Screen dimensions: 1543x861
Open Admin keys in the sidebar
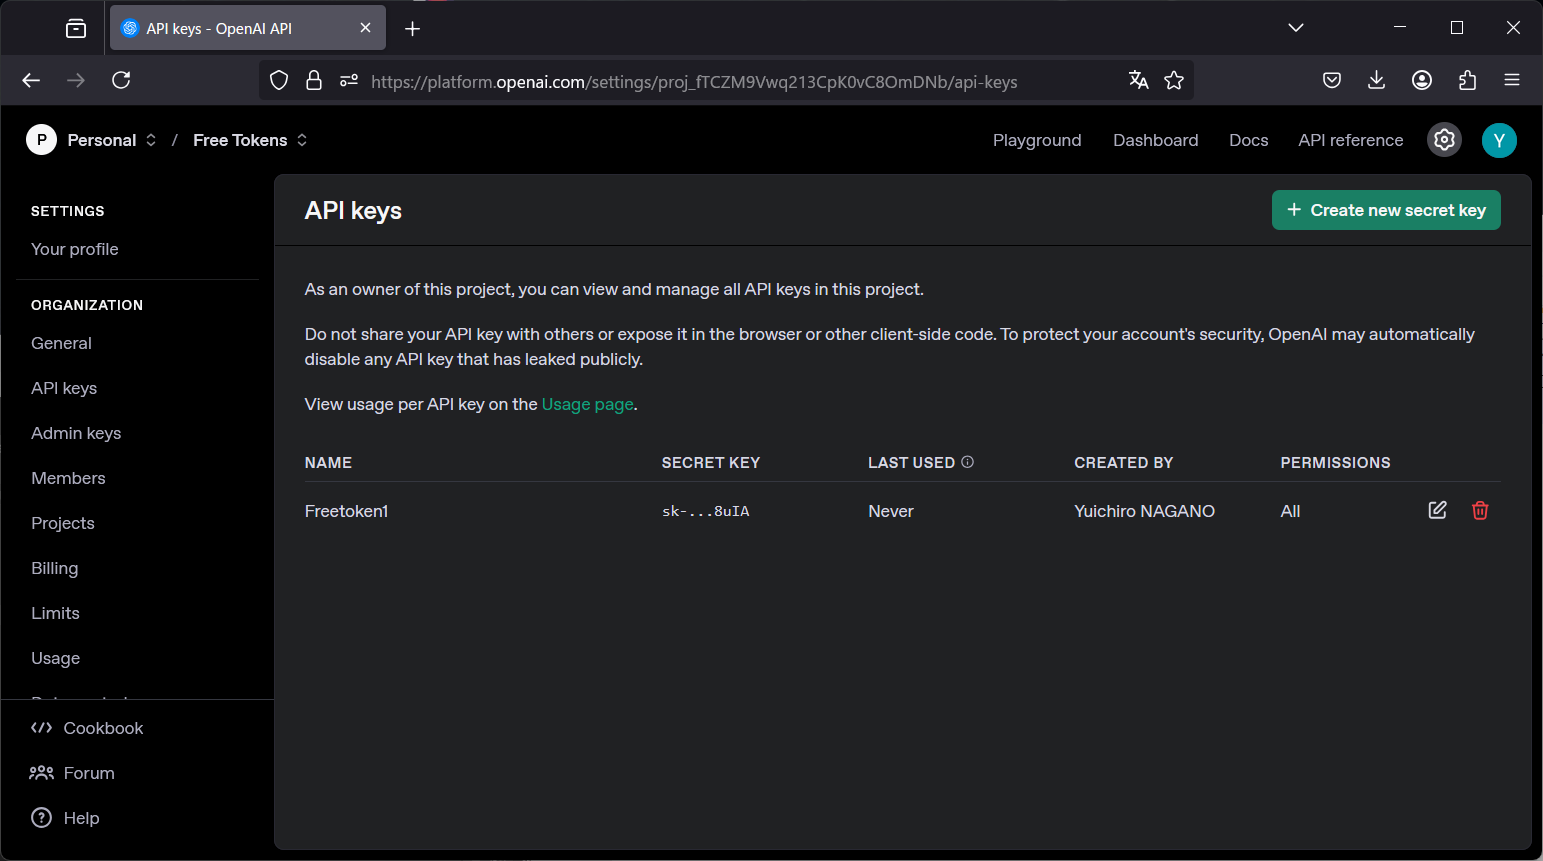[x=76, y=433]
